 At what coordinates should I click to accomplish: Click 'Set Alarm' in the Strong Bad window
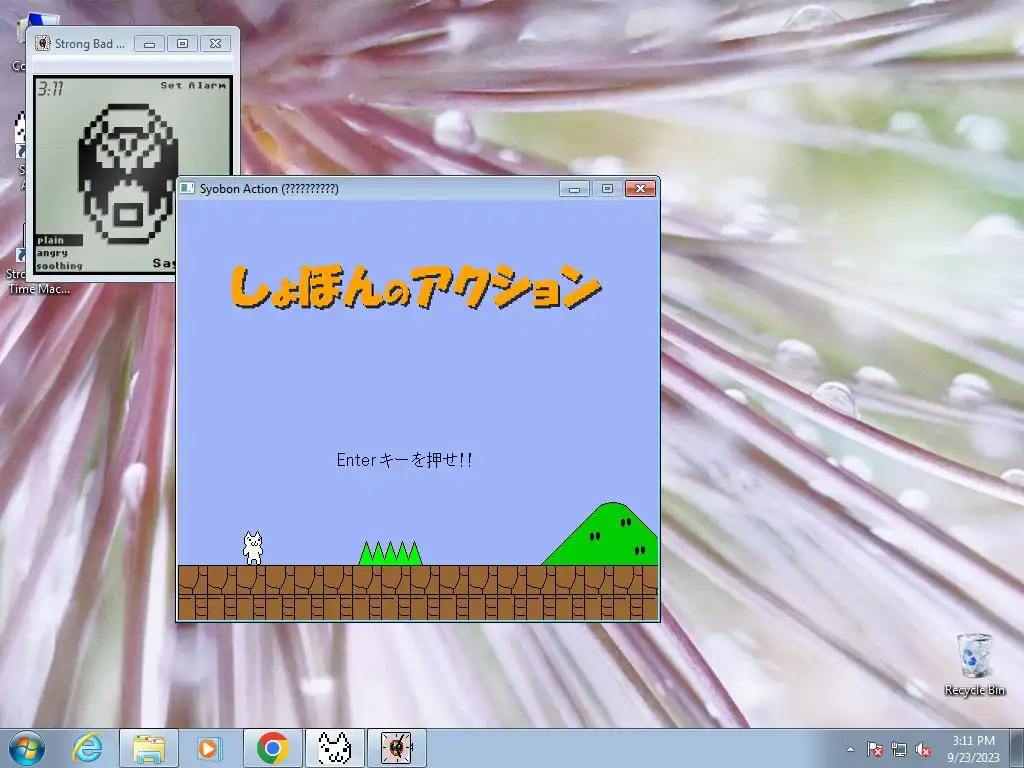[193, 86]
